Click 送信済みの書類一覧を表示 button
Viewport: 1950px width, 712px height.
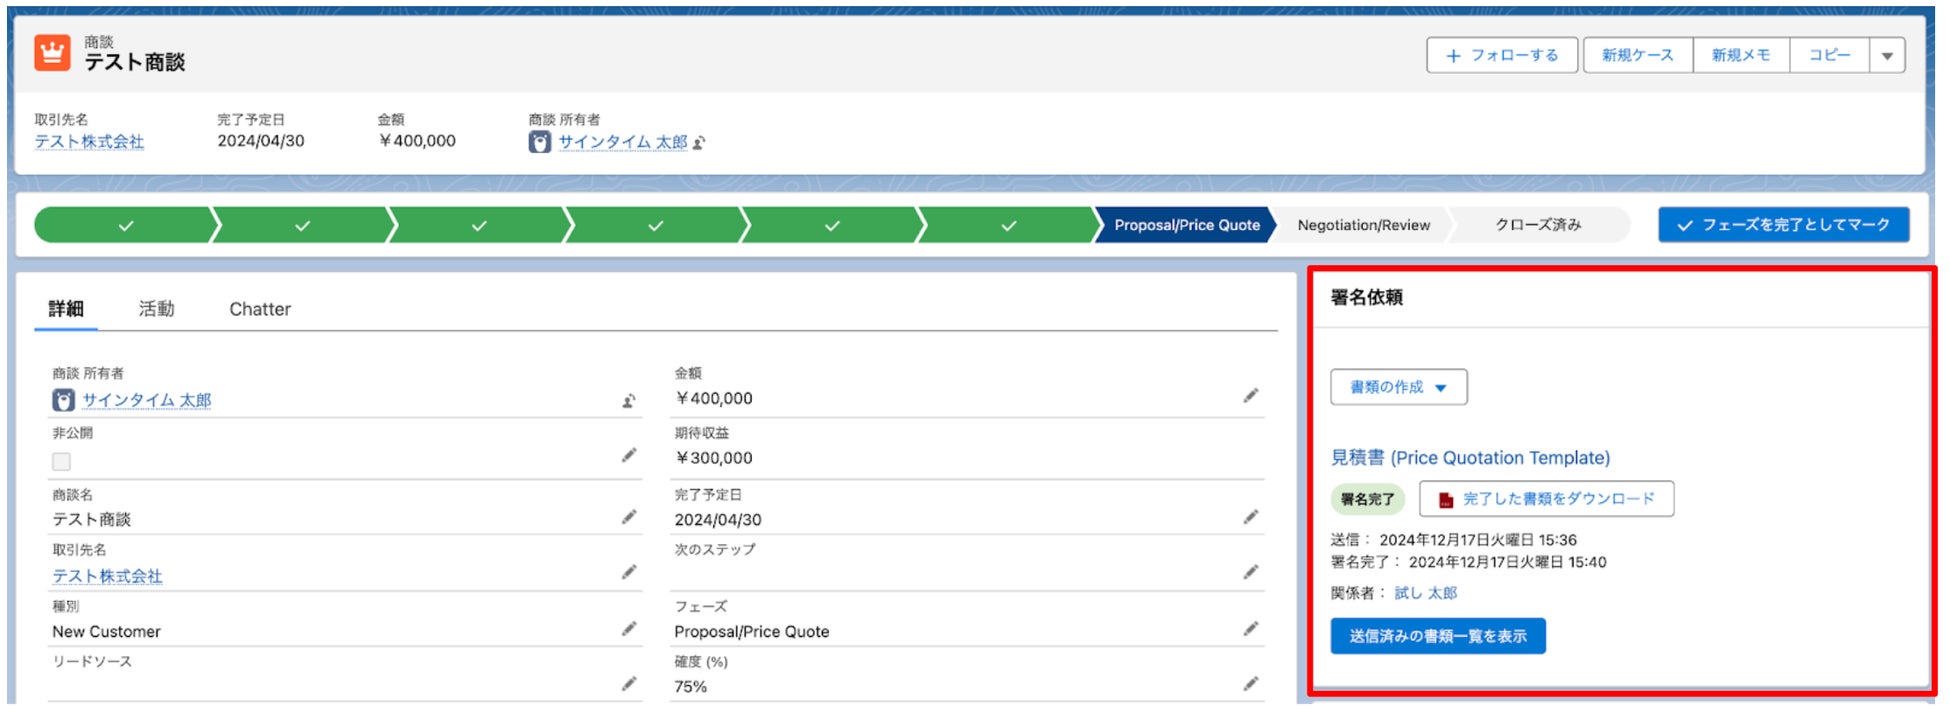tap(1438, 636)
